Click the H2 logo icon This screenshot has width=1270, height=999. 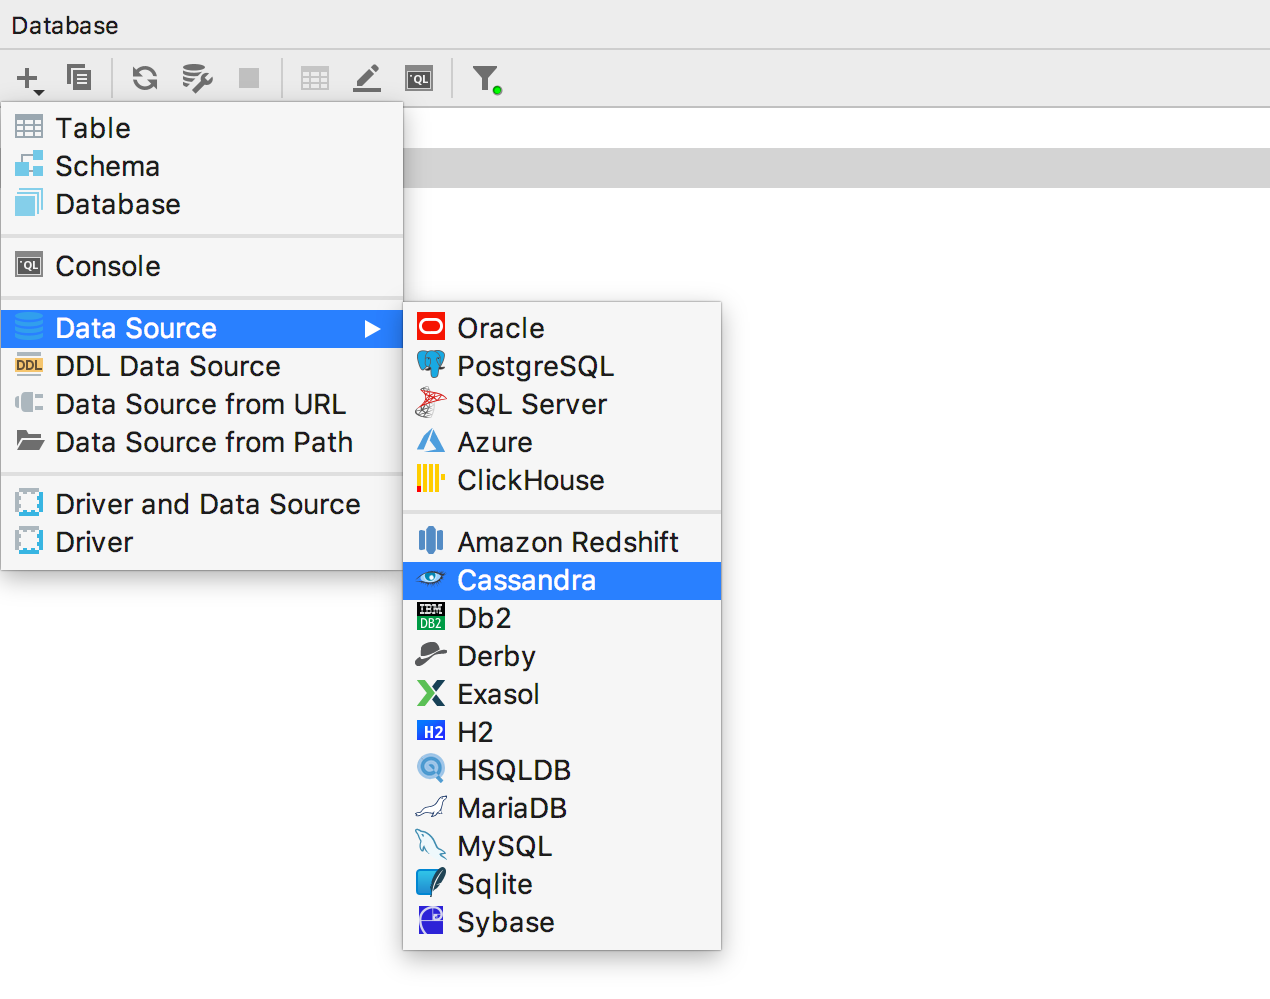431,731
